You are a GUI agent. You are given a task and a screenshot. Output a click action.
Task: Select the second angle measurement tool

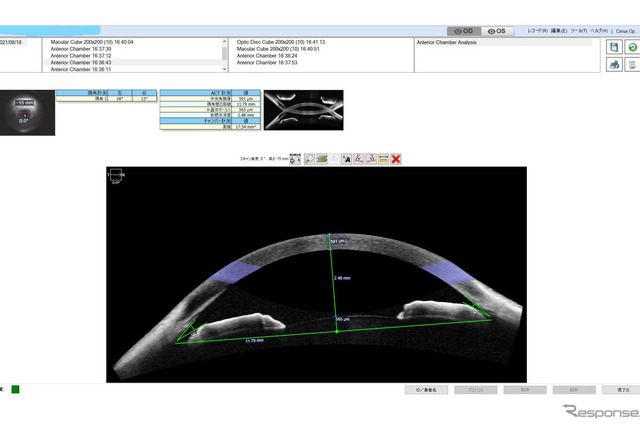371,159
